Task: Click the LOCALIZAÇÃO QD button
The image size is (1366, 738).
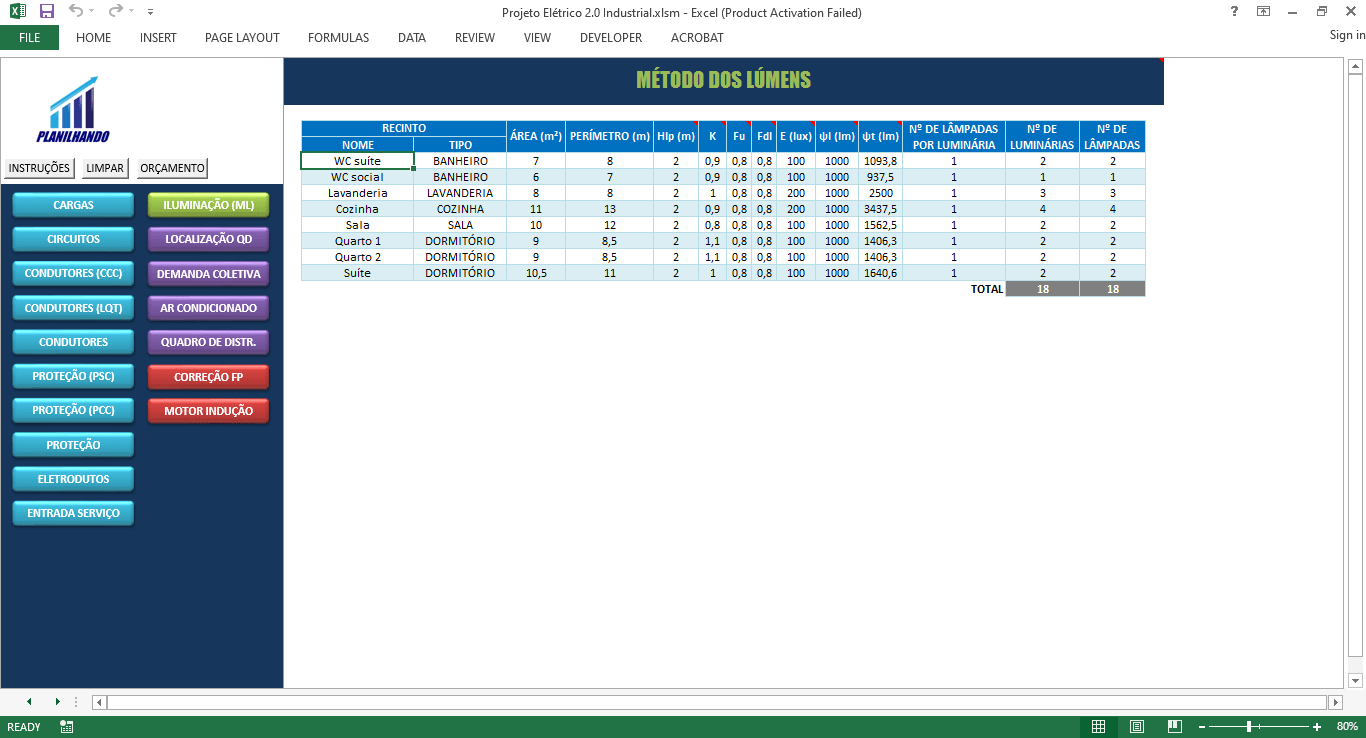Action: [x=209, y=240]
